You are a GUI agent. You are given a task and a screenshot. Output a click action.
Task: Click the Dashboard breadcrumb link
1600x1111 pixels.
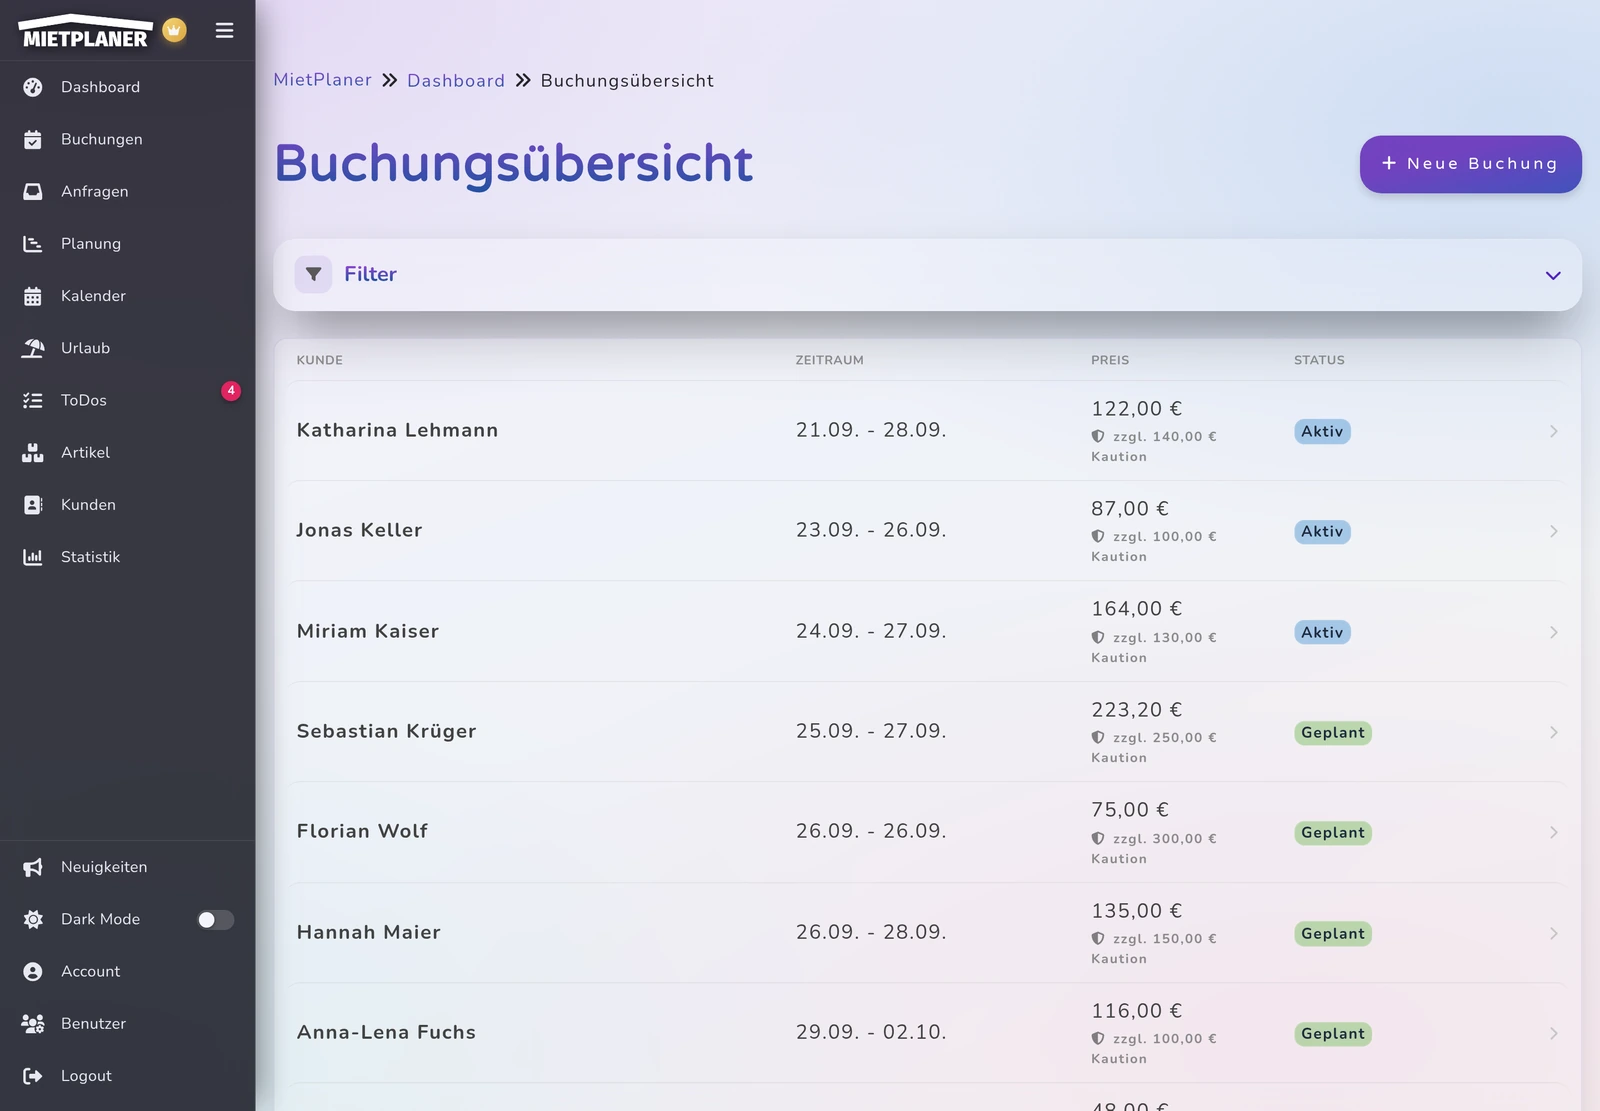456,80
